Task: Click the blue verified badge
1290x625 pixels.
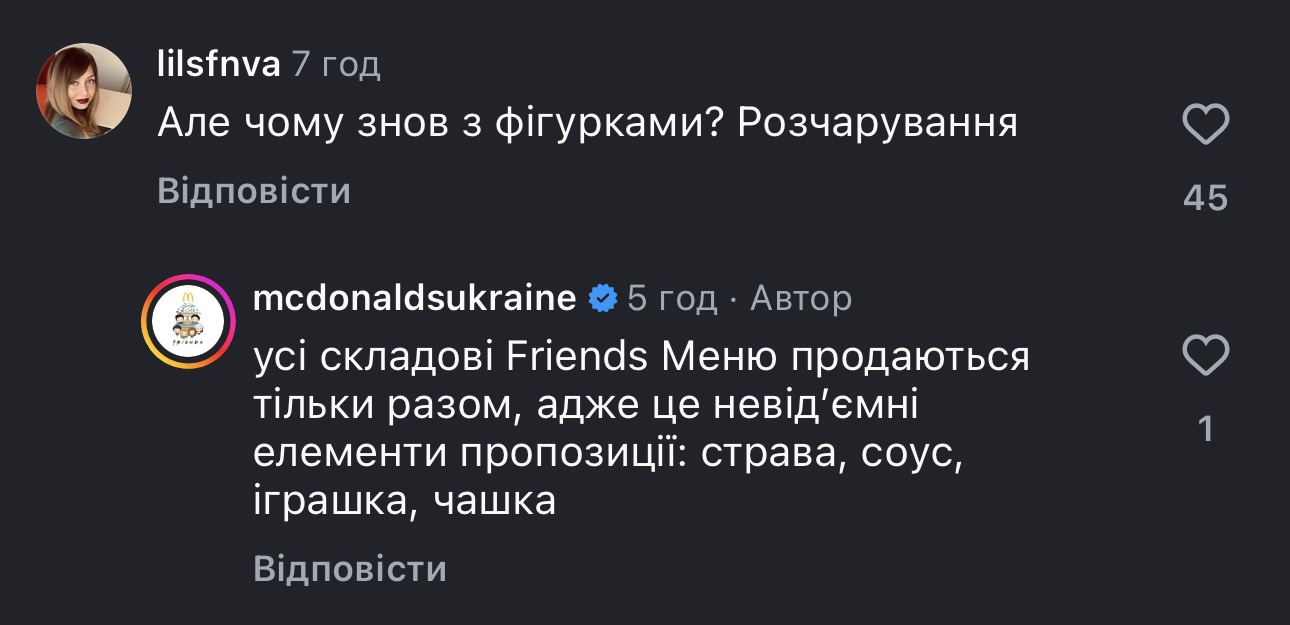Action: tap(602, 298)
